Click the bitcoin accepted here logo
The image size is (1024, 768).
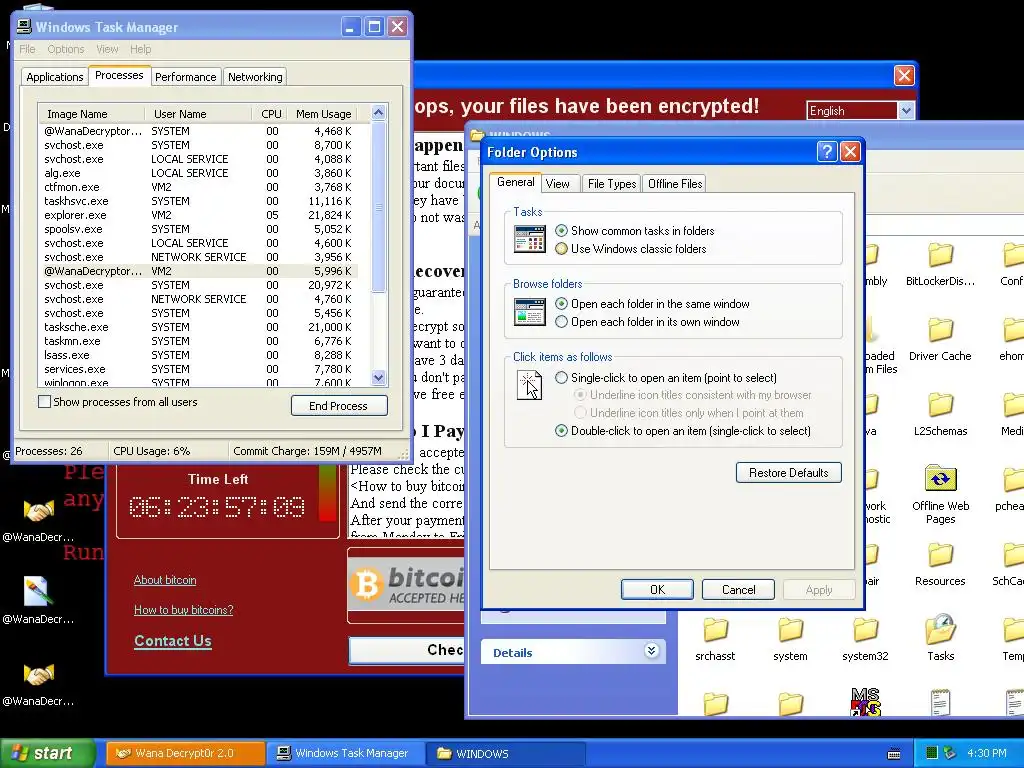(407, 584)
